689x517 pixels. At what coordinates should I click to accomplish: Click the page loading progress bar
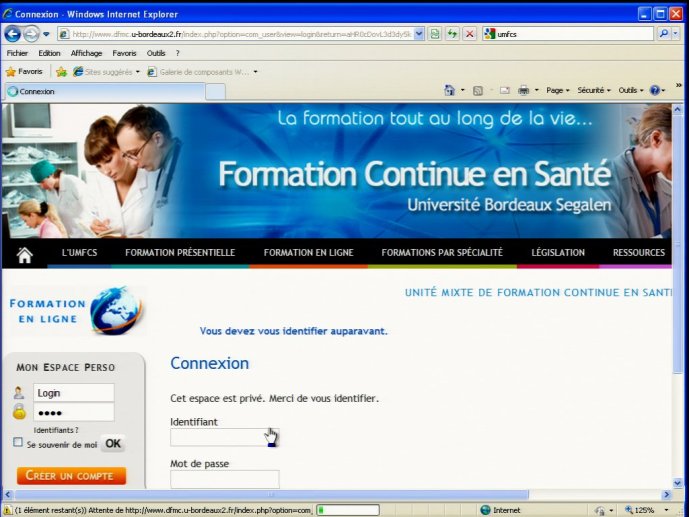tap(348, 510)
